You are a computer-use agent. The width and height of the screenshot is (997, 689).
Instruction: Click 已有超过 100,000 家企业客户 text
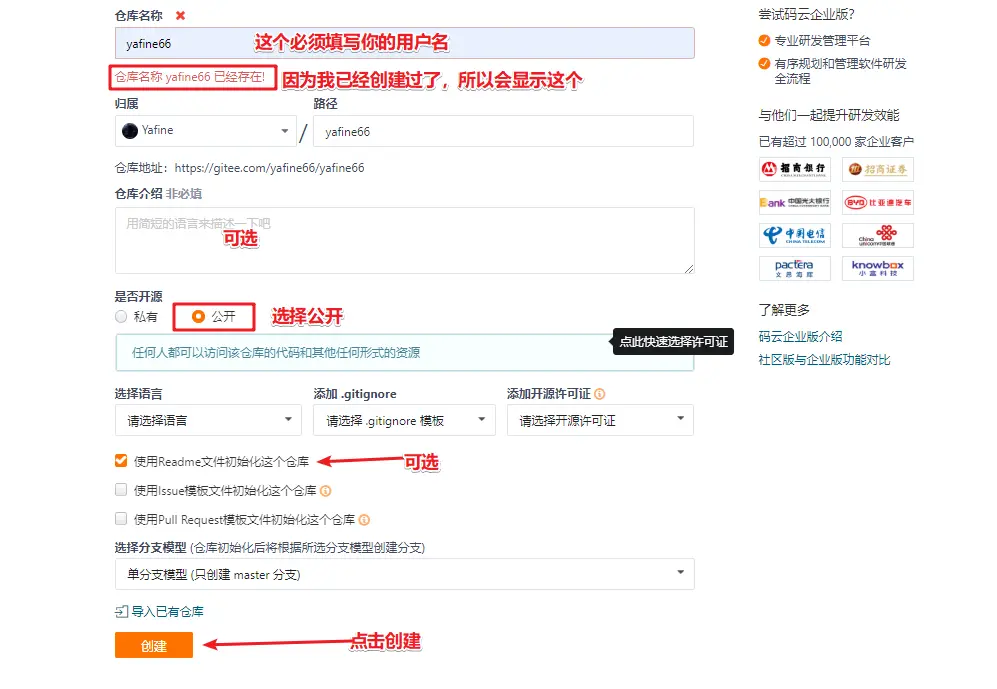point(836,142)
